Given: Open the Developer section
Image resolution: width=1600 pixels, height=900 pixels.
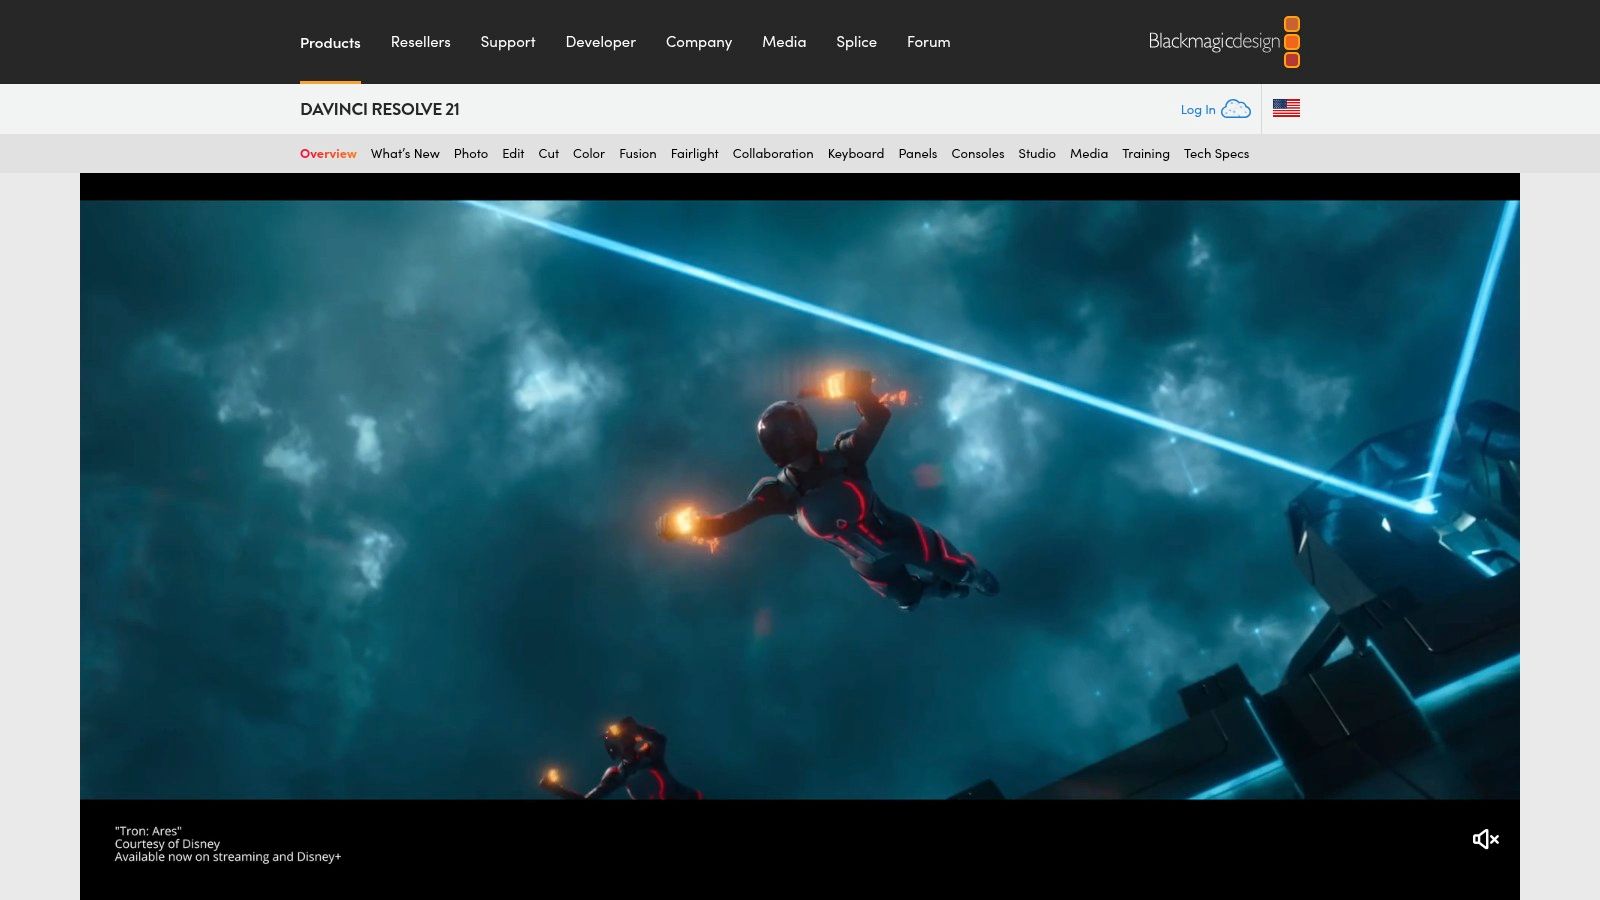Looking at the screenshot, I should [601, 42].
